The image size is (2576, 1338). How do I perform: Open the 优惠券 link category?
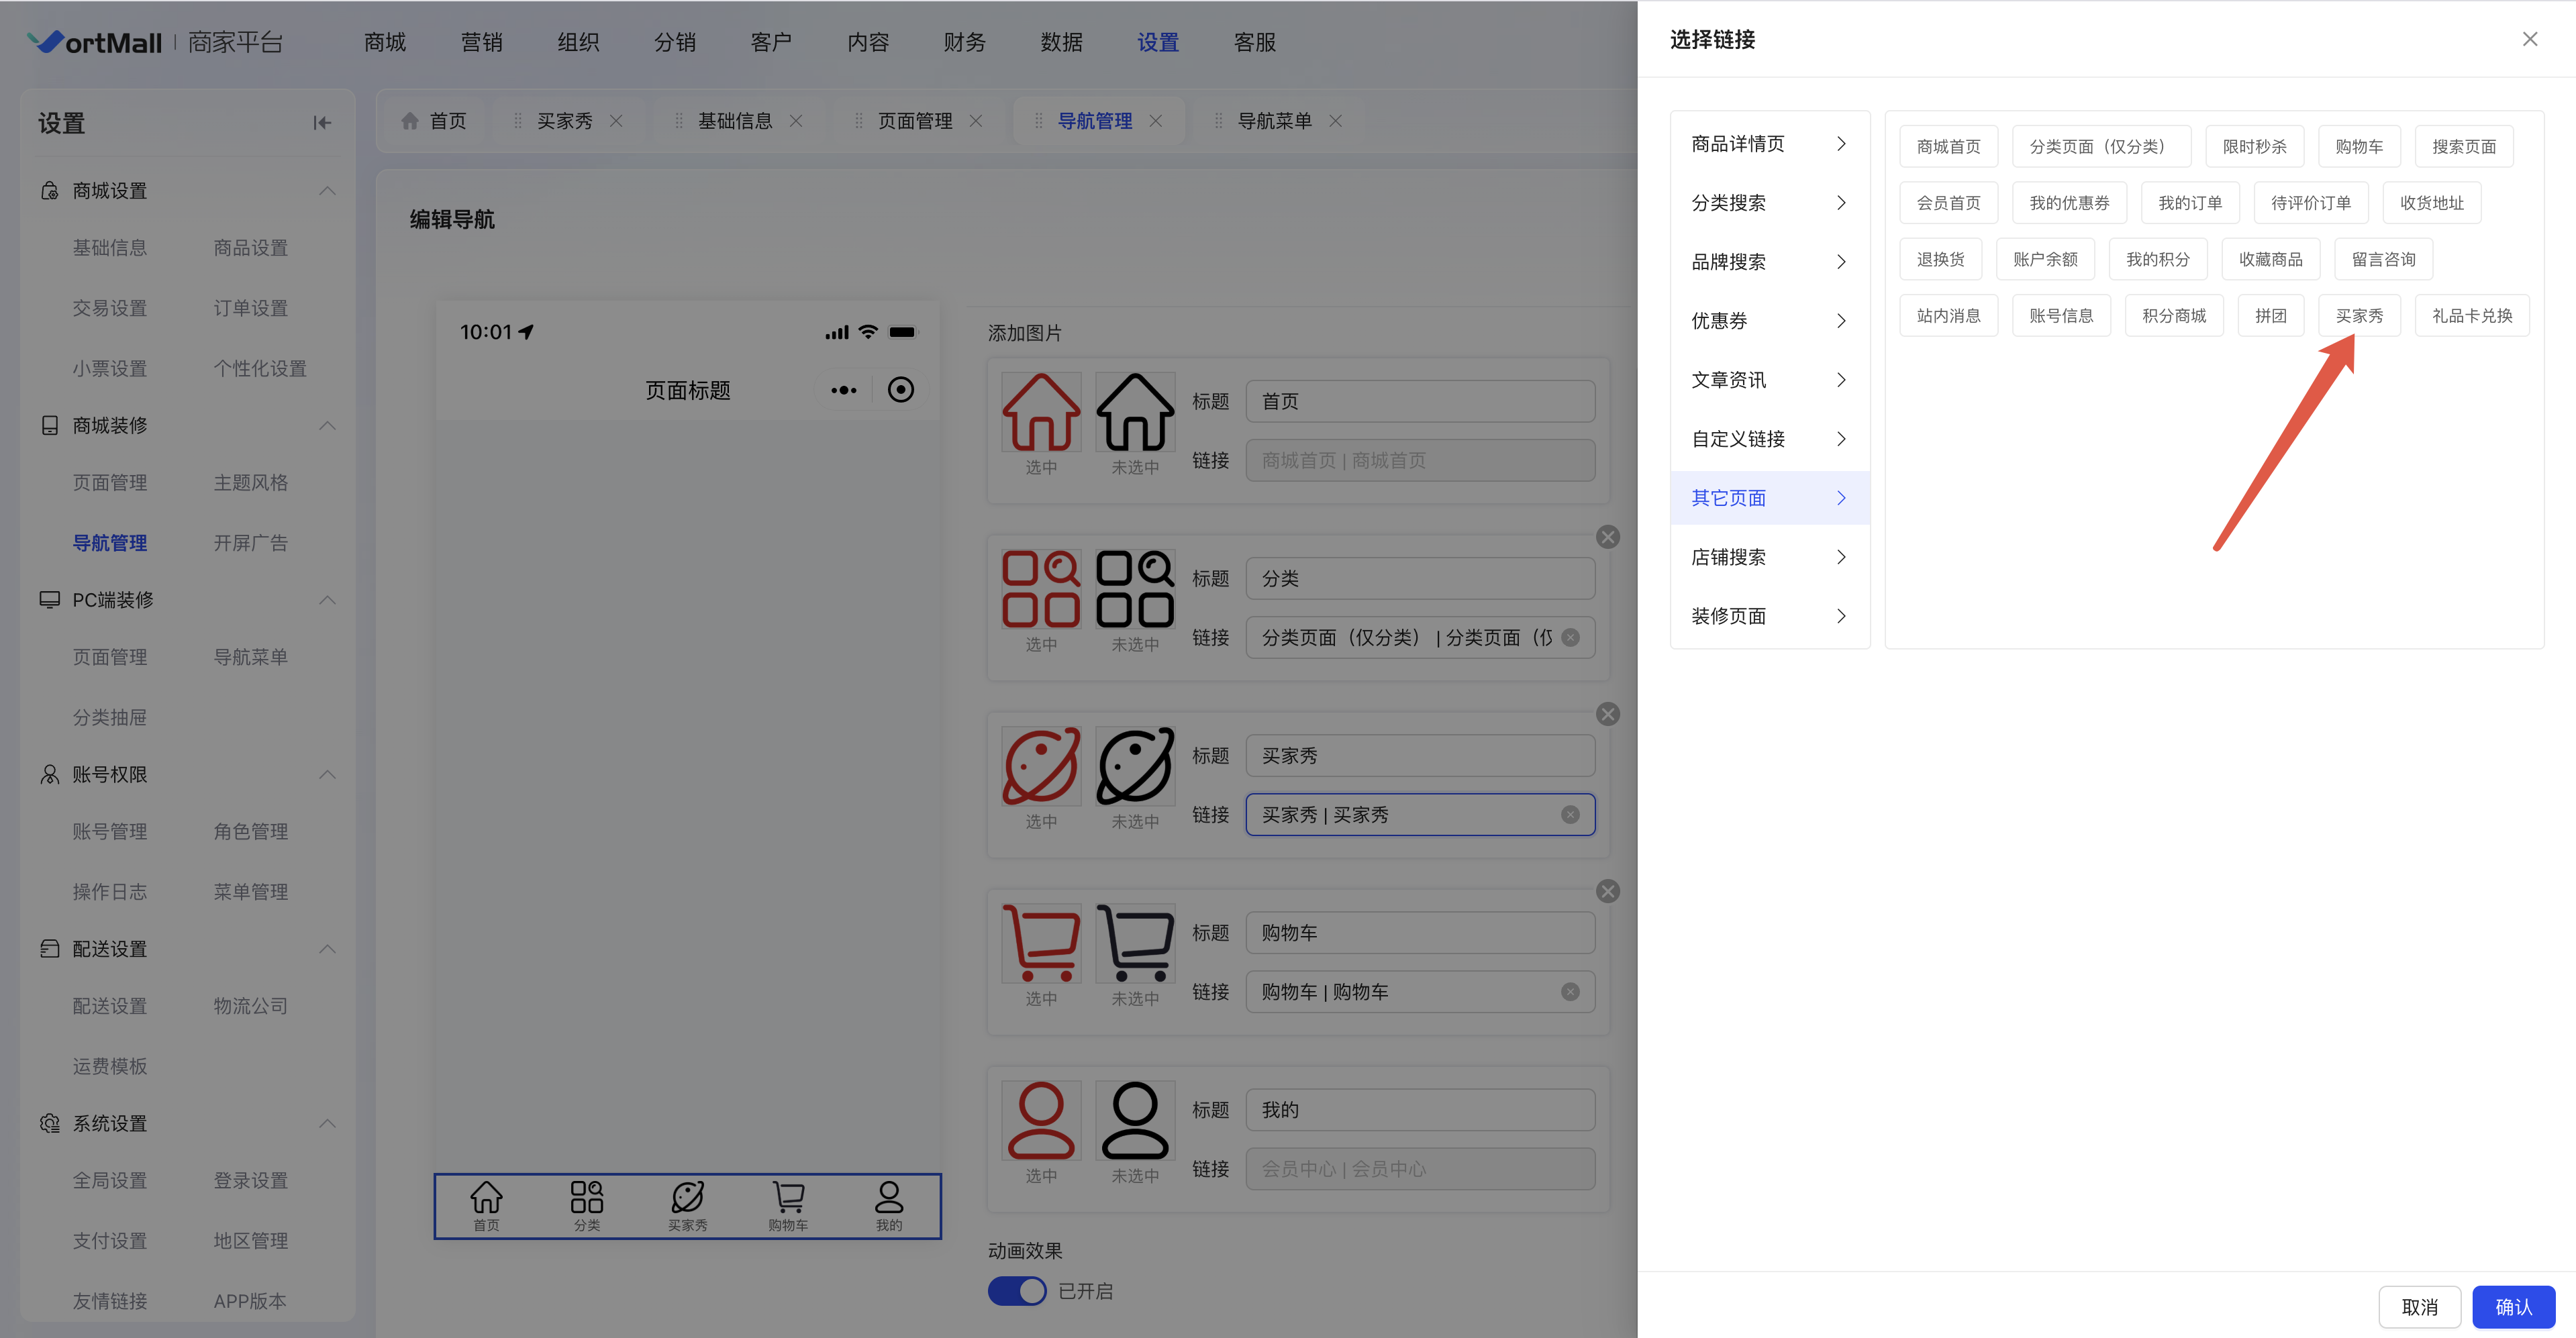pyautogui.click(x=1768, y=321)
